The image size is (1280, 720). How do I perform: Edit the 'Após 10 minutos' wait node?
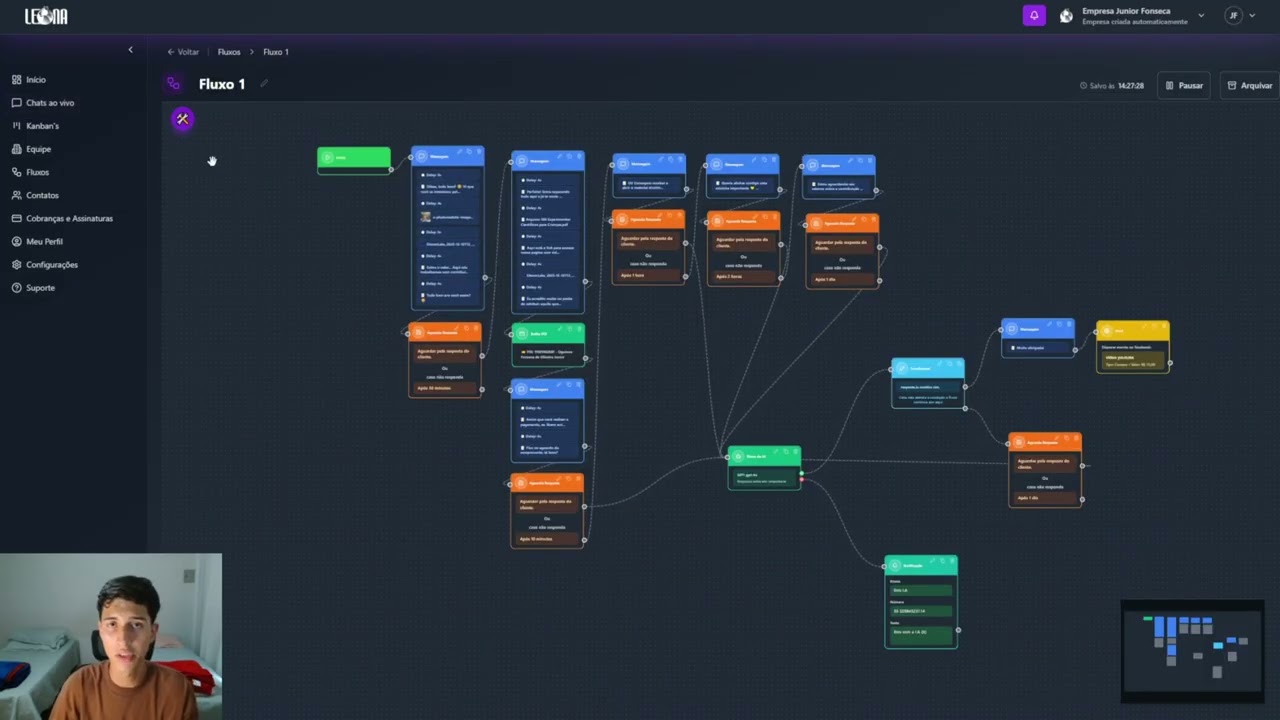point(559,477)
